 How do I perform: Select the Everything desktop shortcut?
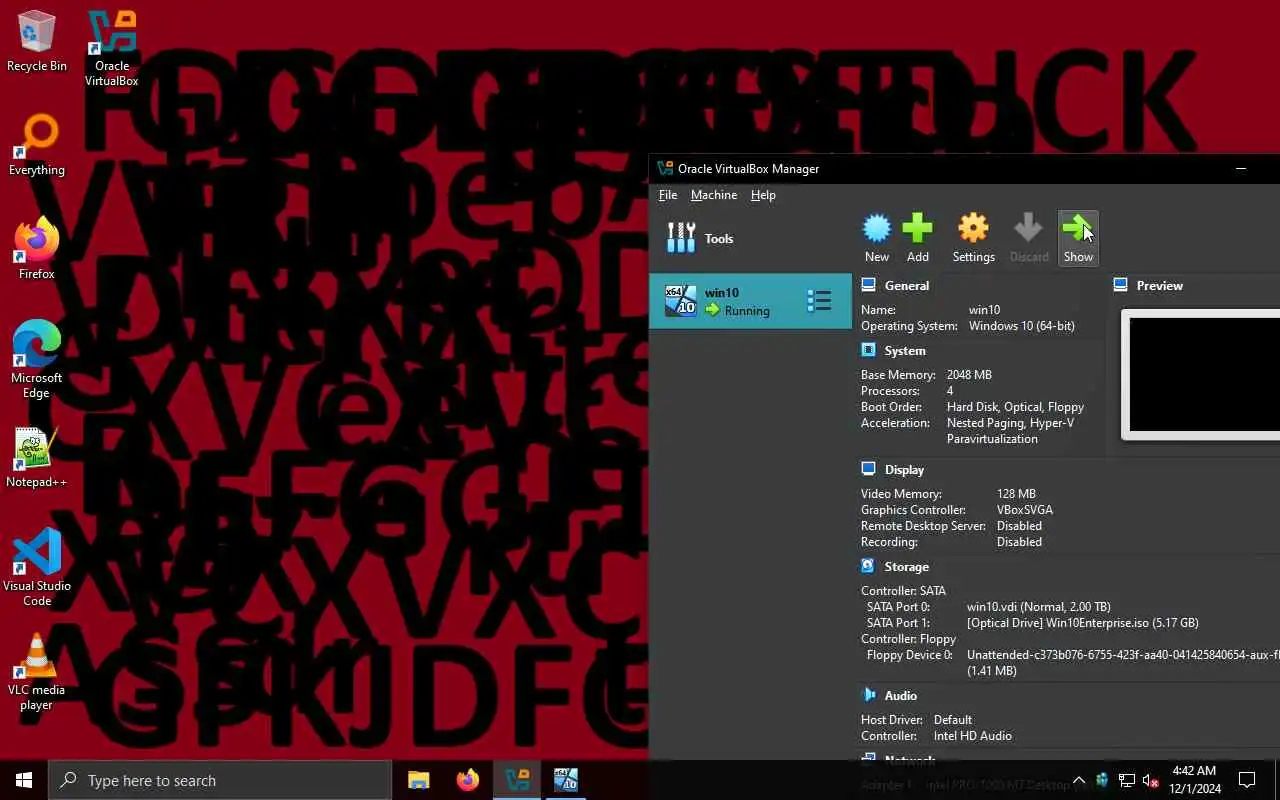point(37,146)
